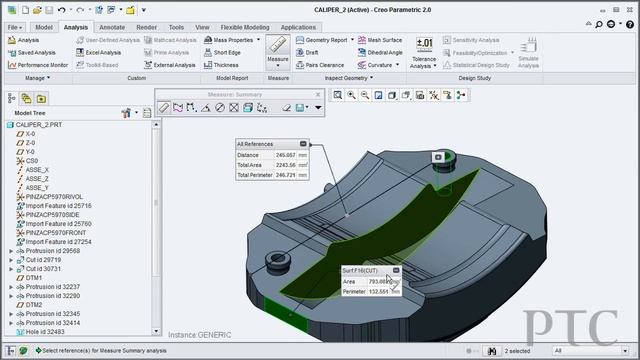640x360 pixels.
Task: Toggle Volume measure mode
Action: [248, 107]
